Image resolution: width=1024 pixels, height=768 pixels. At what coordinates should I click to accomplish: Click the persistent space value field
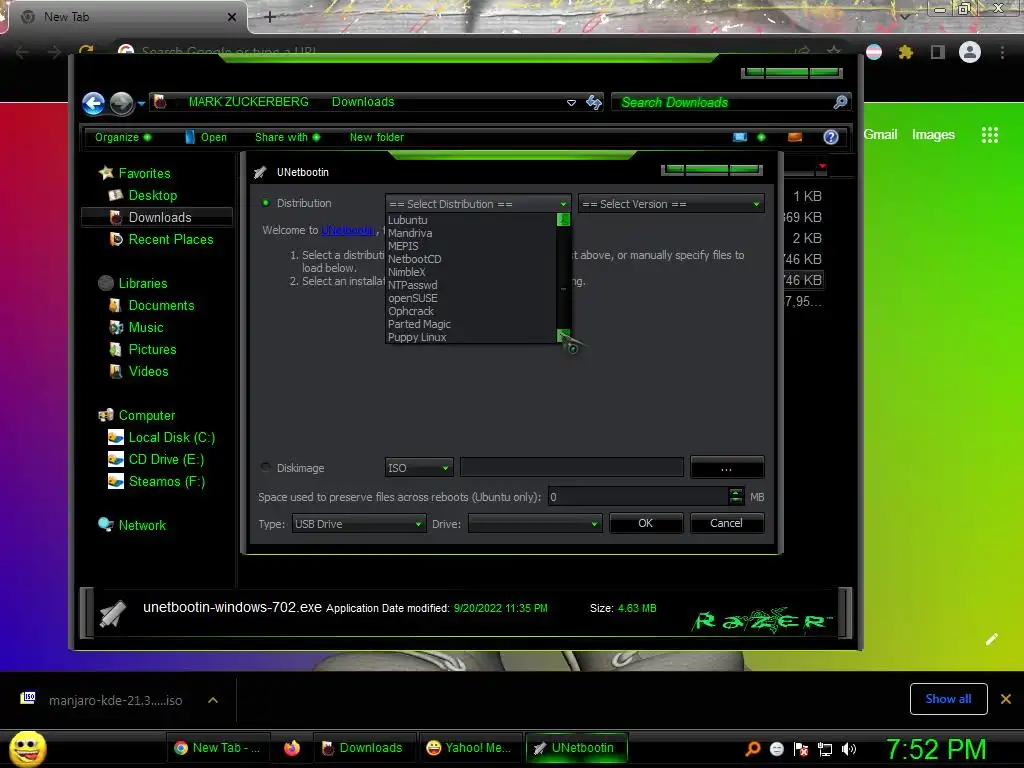coord(638,497)
